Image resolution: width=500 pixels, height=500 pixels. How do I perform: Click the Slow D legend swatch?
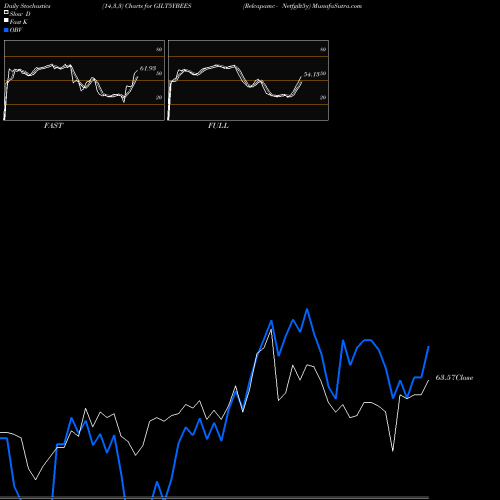(x=6, y=13)
